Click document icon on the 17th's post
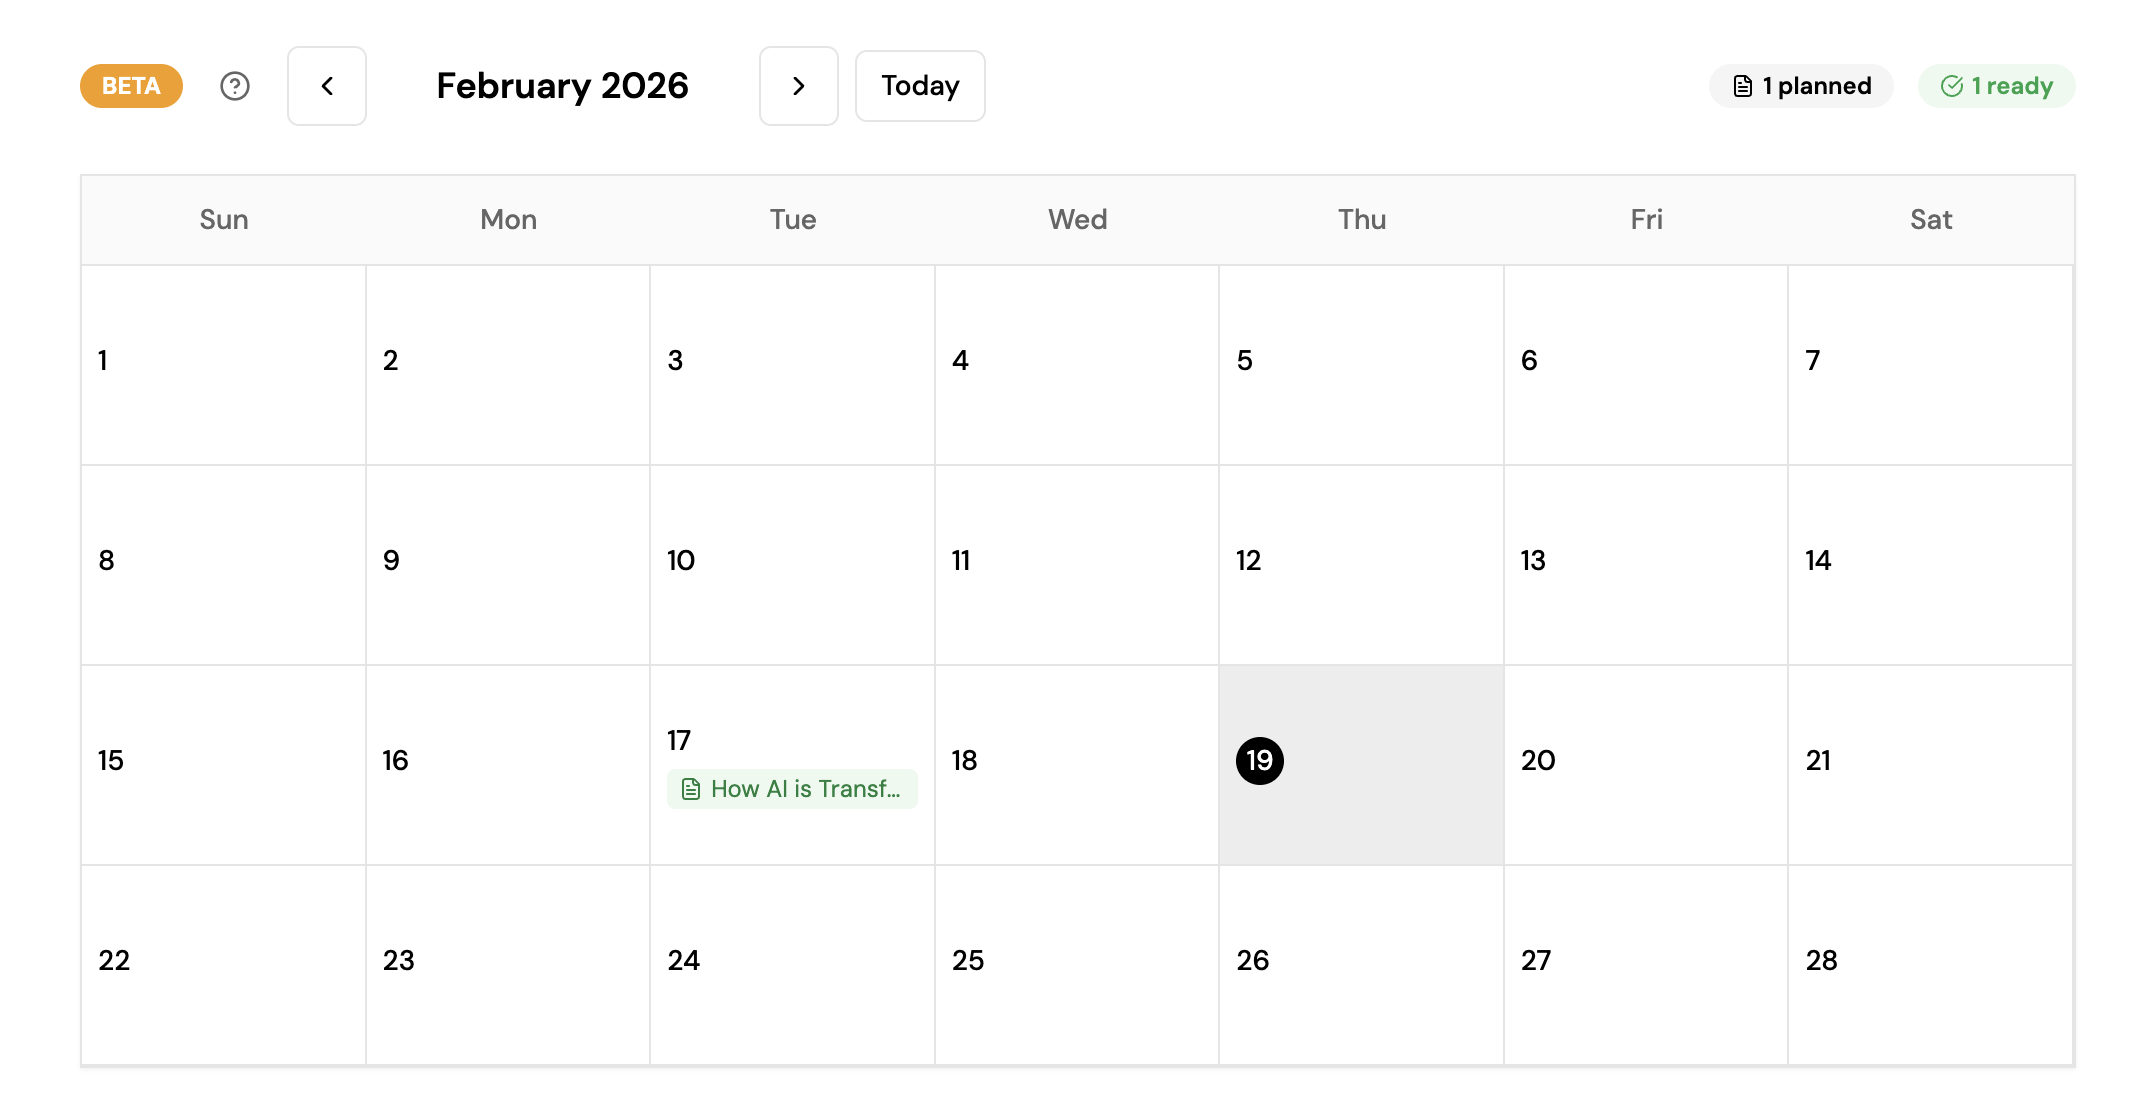 (691, 789)
